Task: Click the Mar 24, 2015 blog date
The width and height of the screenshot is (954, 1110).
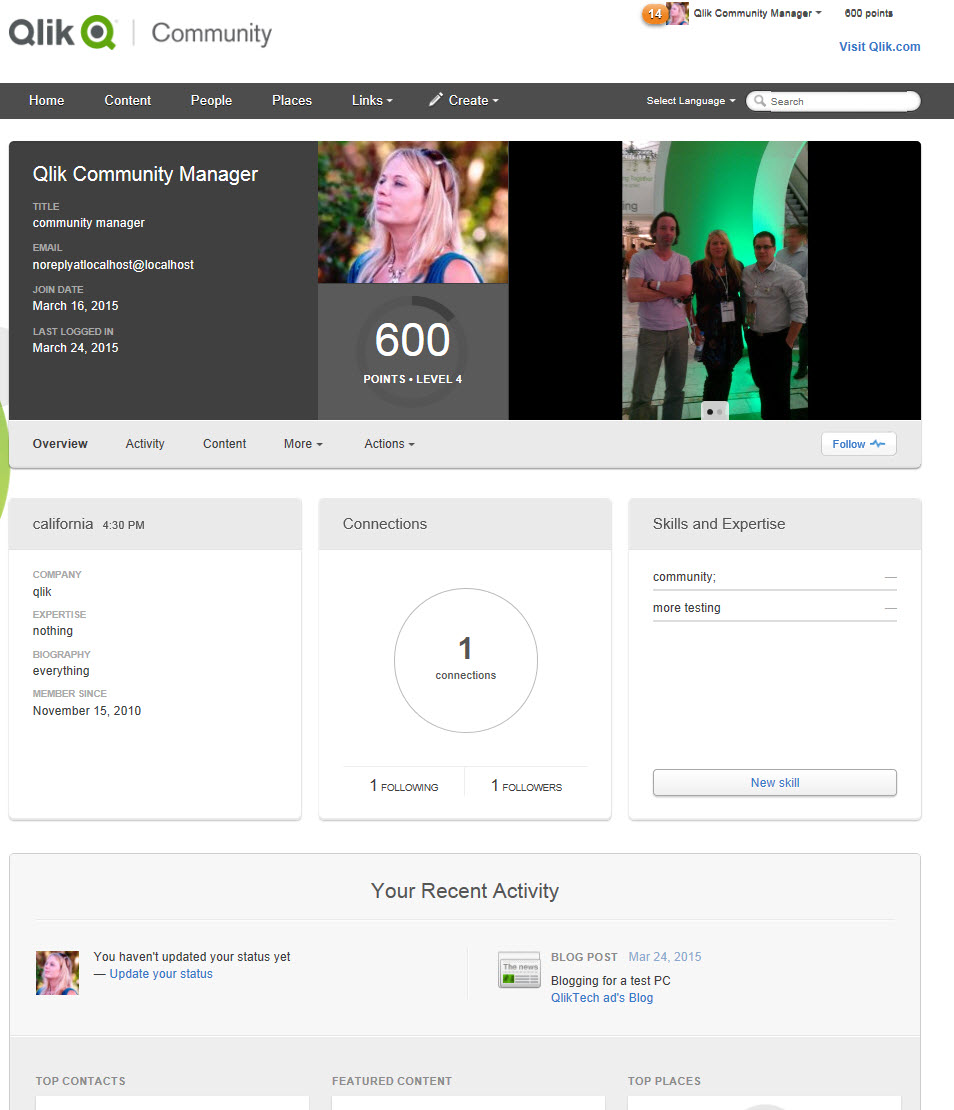Action: coord(665,957)
